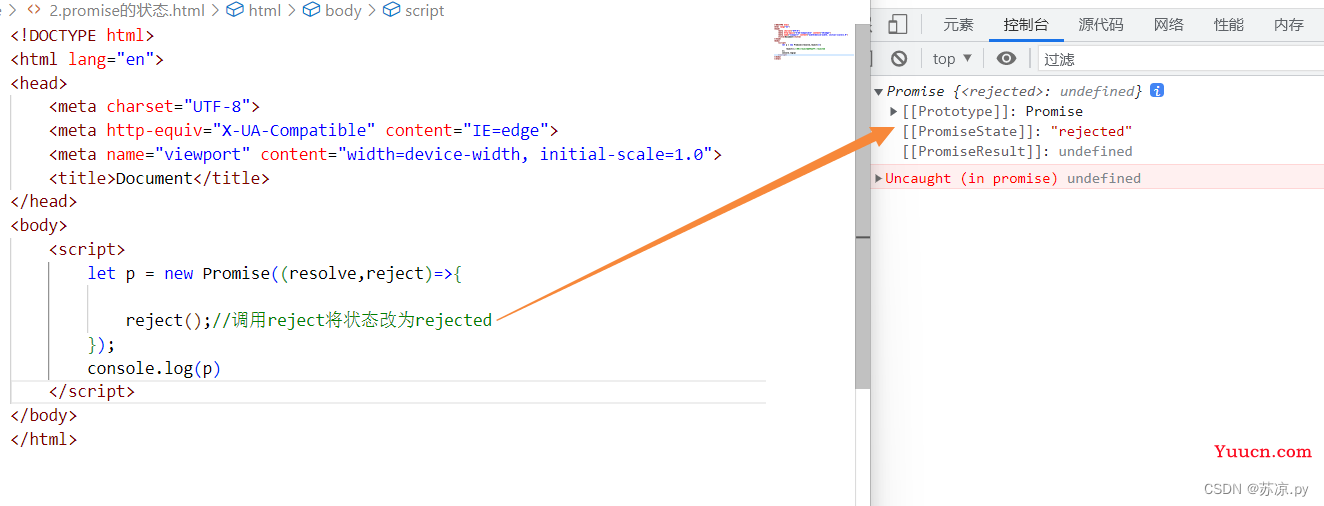1324x506 pixels.
Task: Click body breadcrumb segment
Action: point(343,10)
